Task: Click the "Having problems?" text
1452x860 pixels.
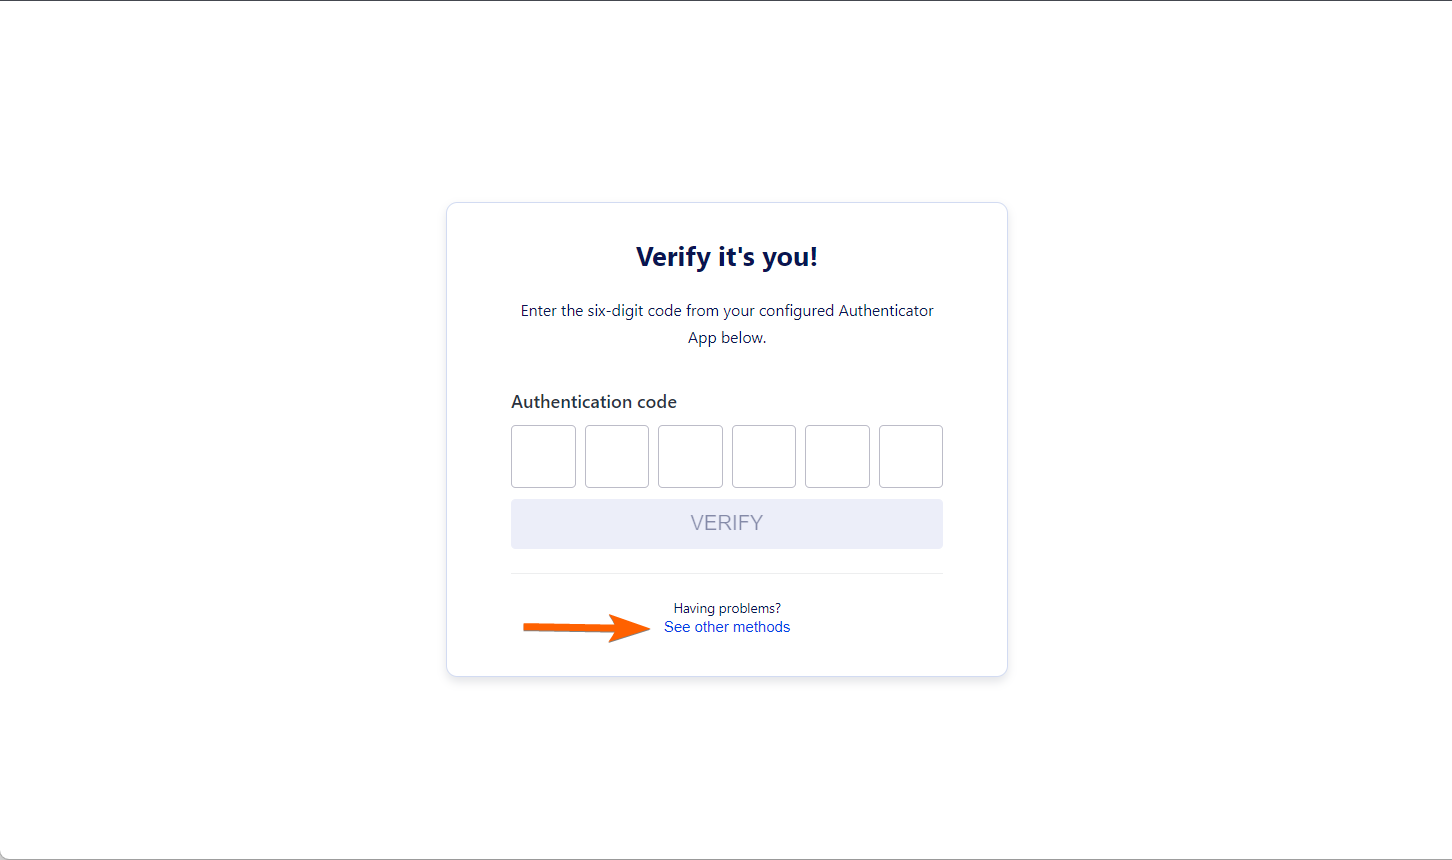Action: [727, 608]
